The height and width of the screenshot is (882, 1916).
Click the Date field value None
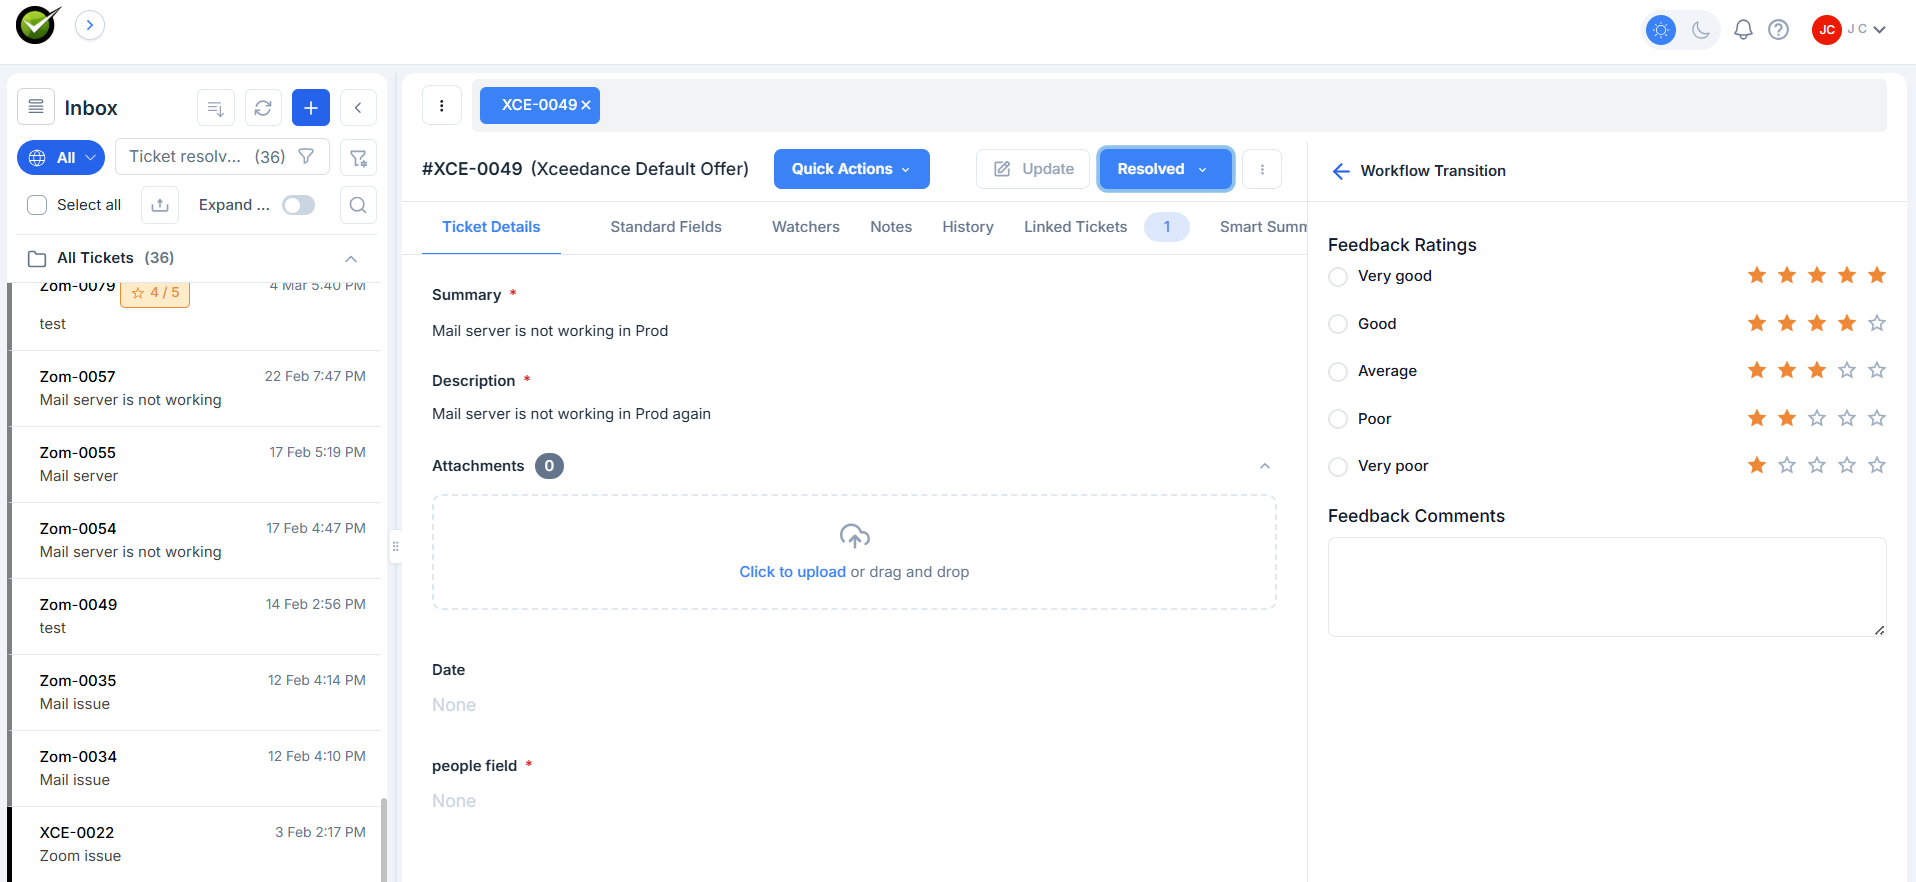tap(454, 705)
